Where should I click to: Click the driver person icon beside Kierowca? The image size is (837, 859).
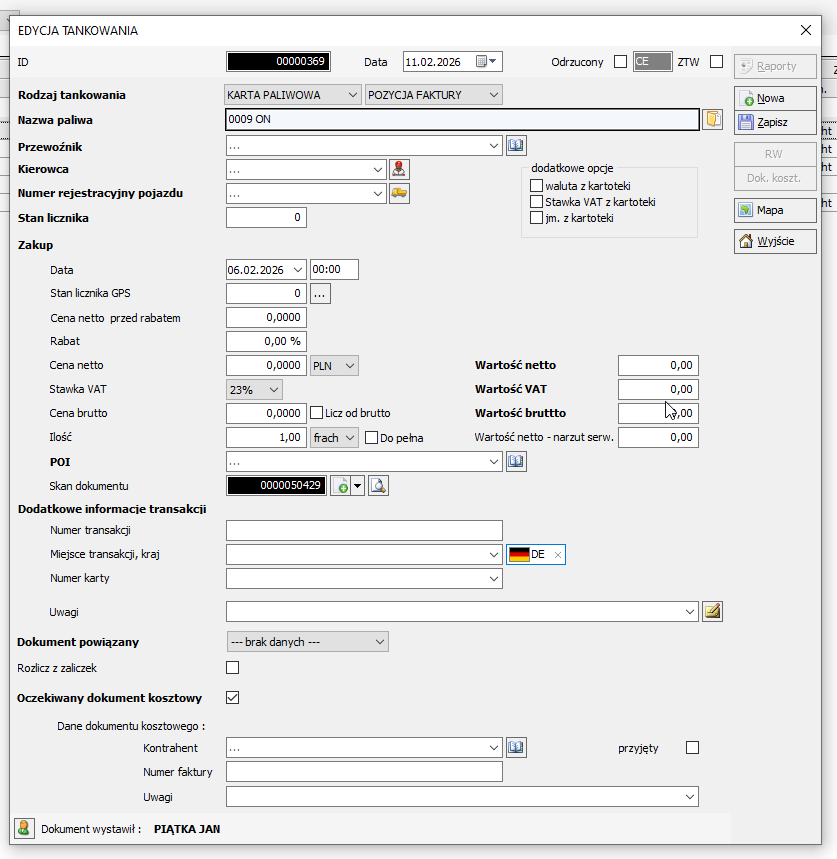coord(400,169)
